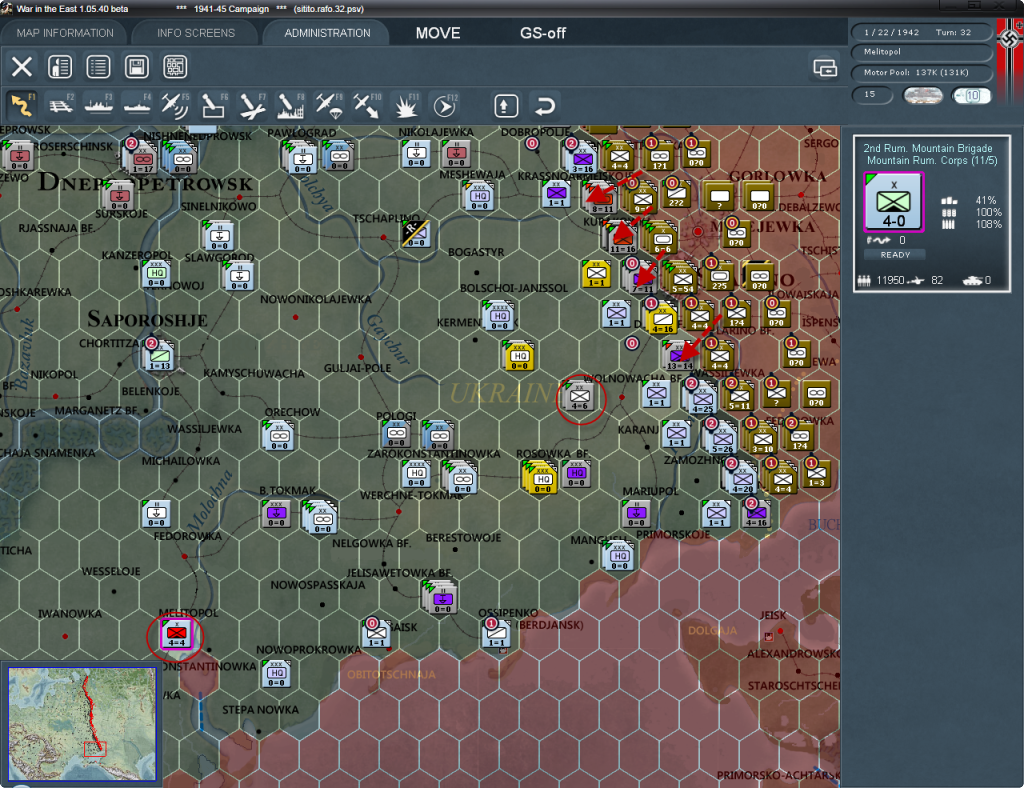Click the Motor Pool 137K field
The width and height of the screenshot is (1024, 788).
point(921,72)
